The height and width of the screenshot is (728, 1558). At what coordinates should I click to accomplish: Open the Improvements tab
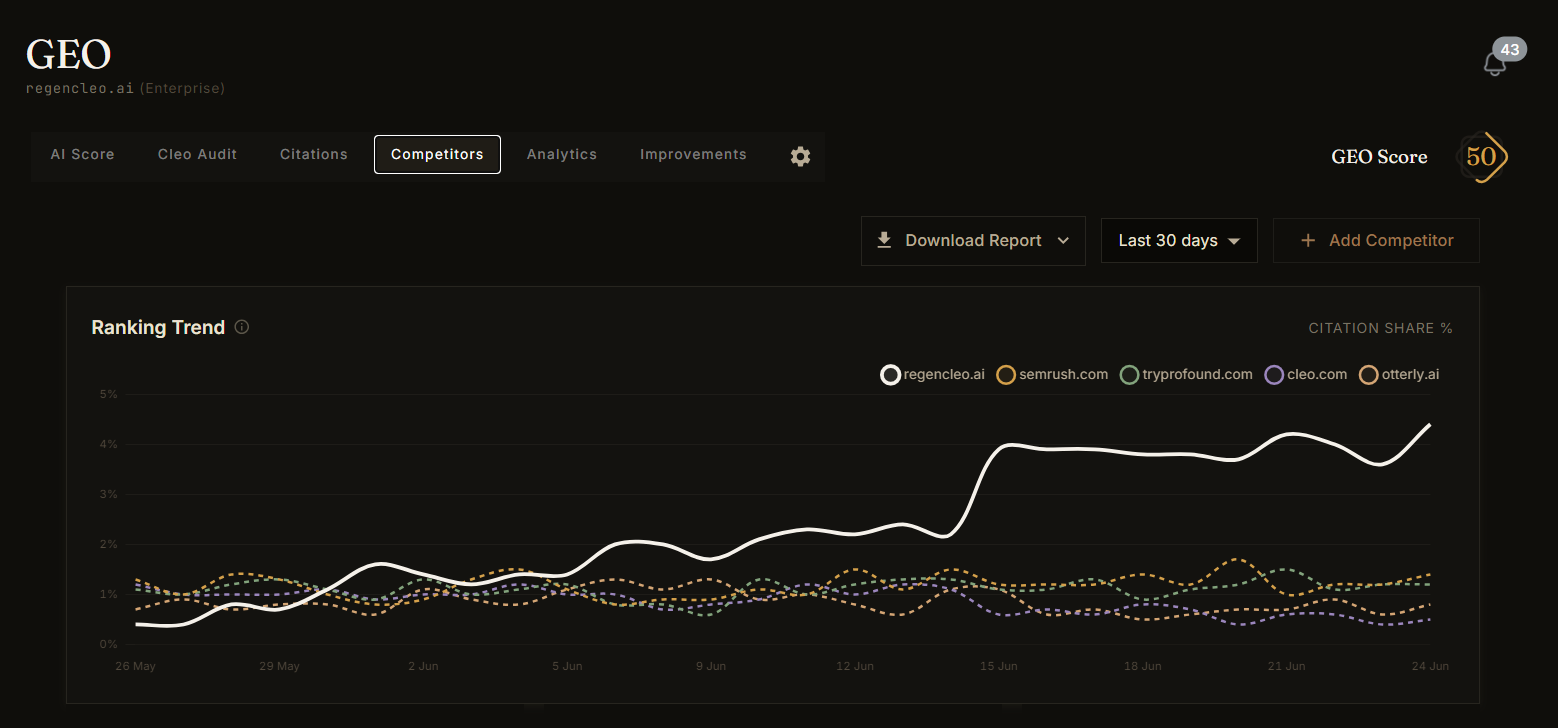[x=693, y=155]
